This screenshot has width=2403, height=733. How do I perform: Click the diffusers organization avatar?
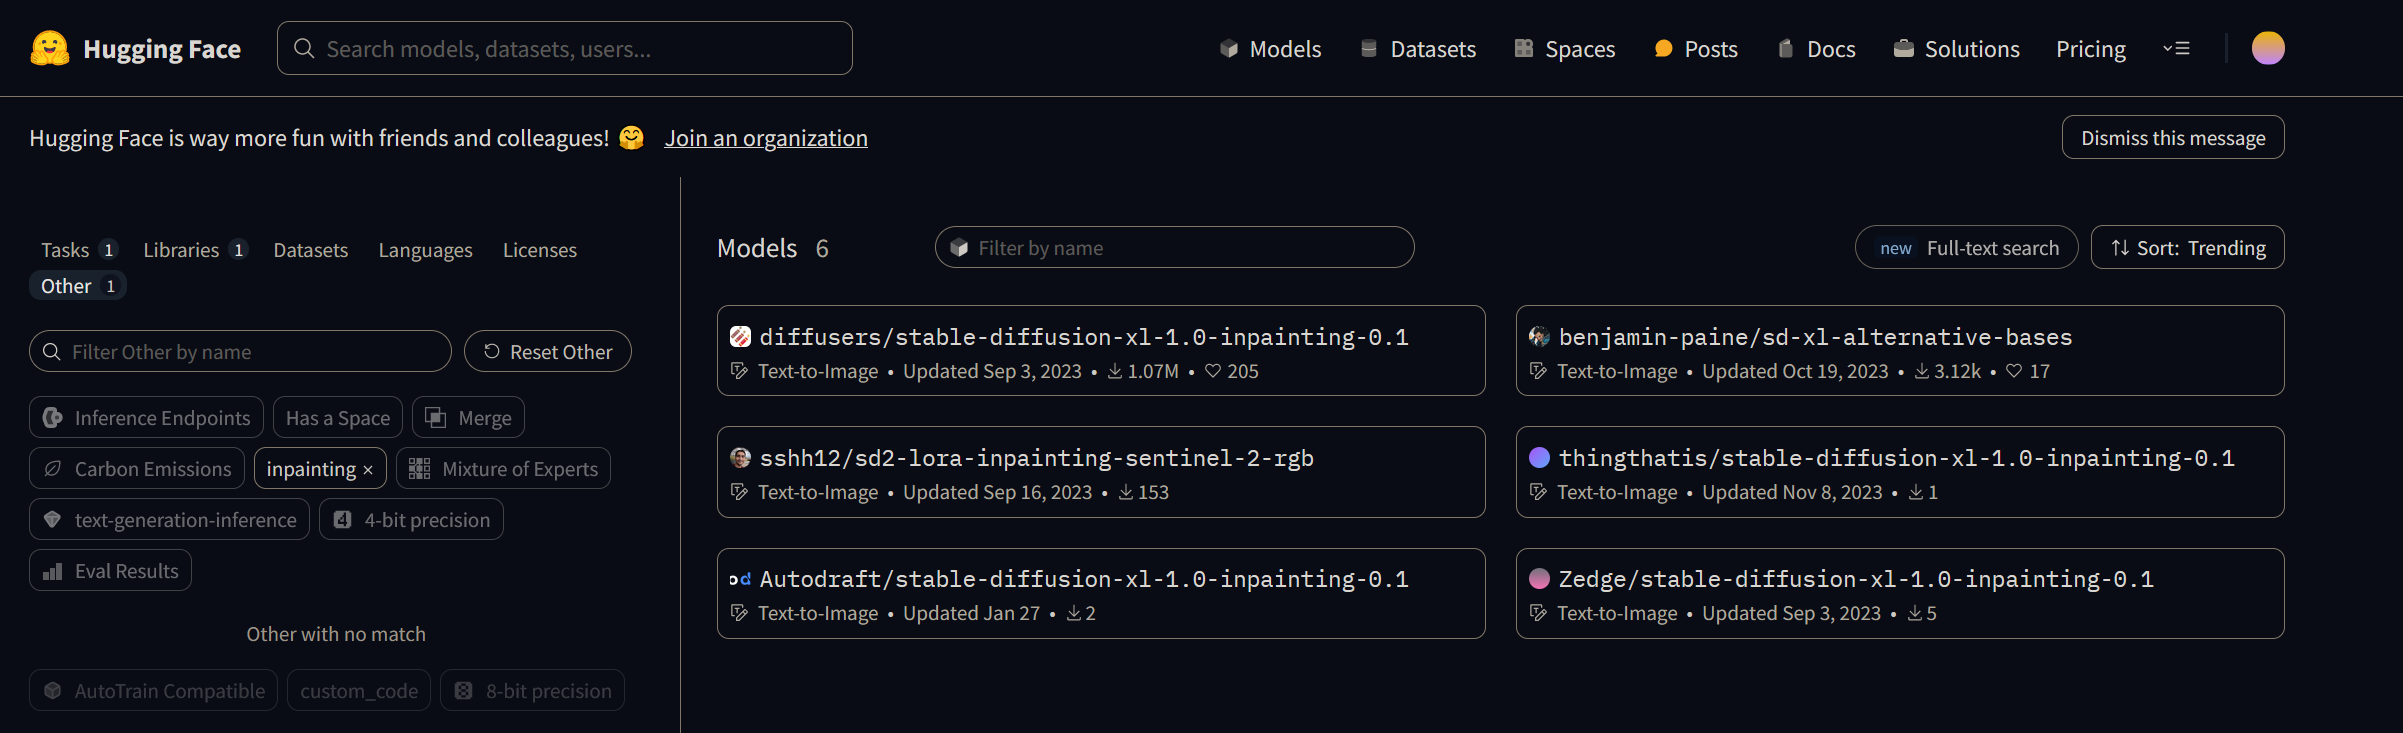tap(740, 337)
